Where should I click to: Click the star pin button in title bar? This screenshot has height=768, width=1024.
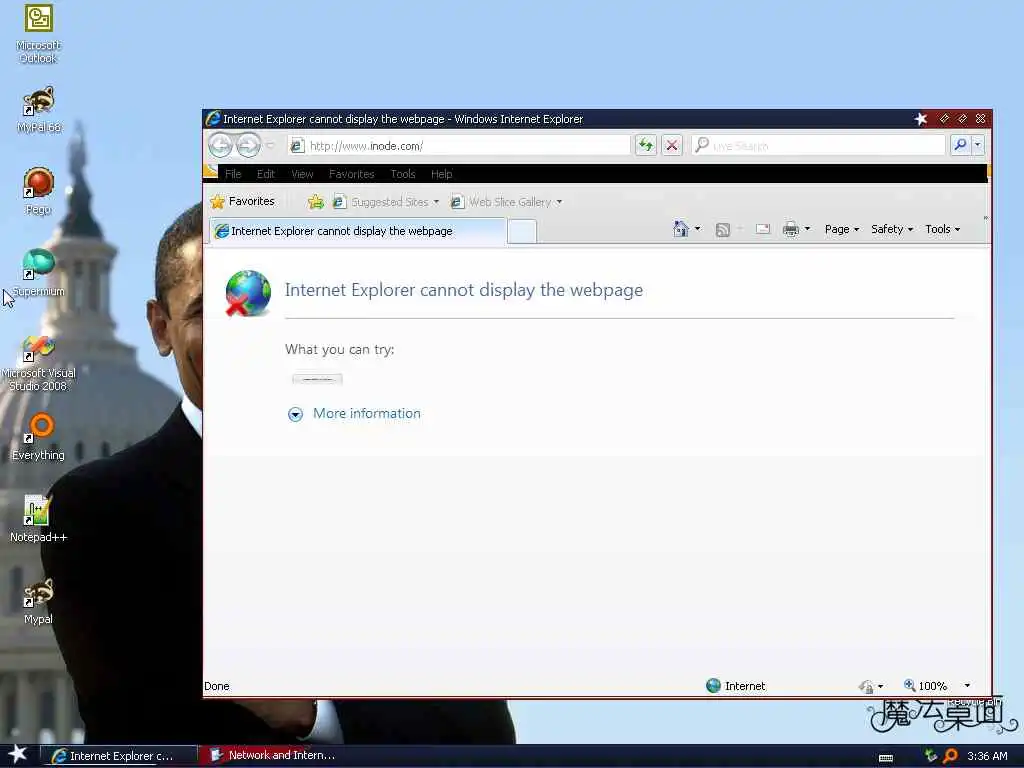pos(921,119)
